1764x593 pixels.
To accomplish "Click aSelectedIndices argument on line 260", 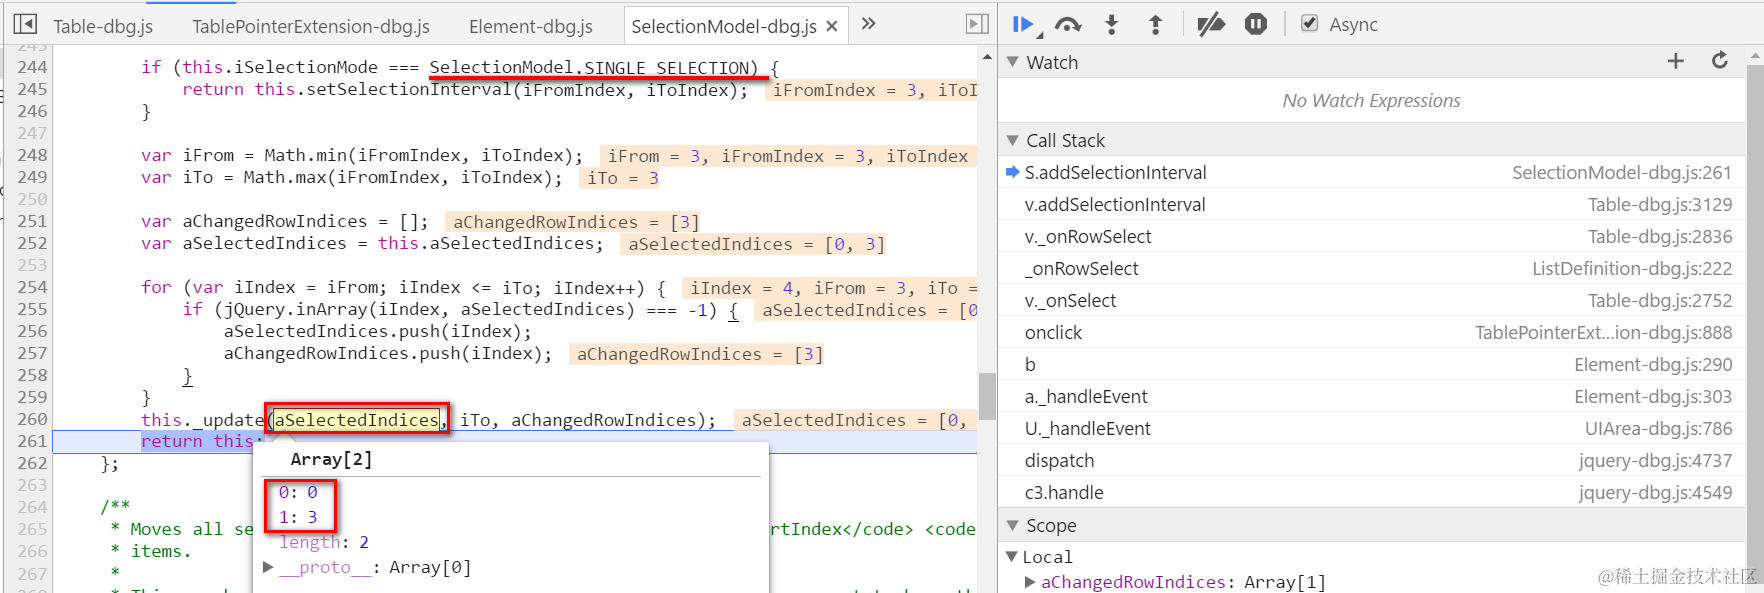I will pyautogui.click(x=357, y=419).
